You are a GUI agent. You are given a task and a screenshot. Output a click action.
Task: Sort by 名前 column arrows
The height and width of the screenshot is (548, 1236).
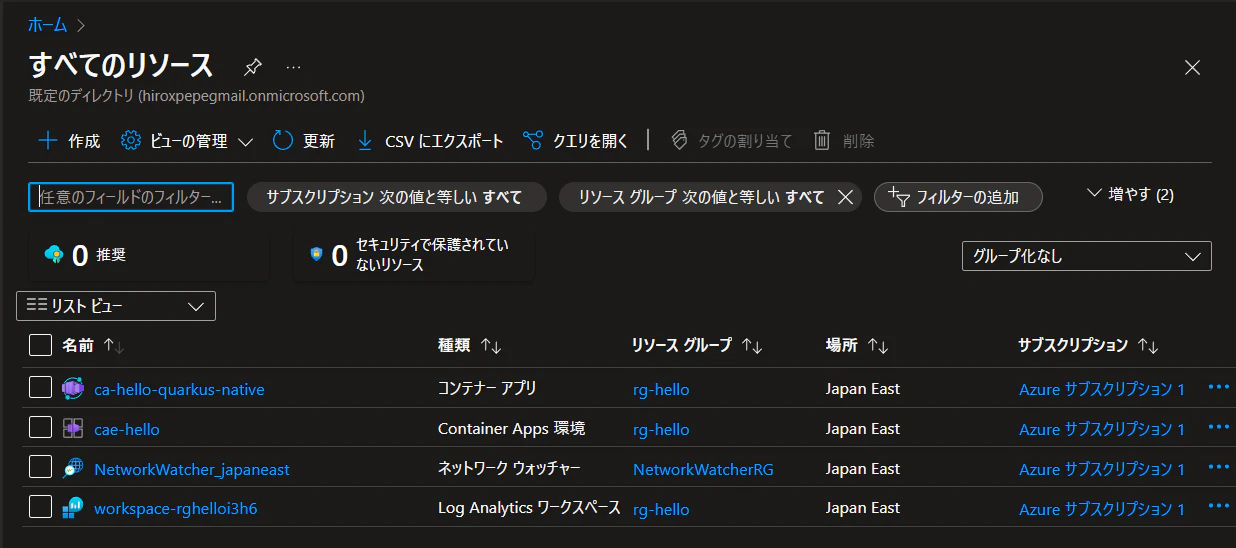click(114, 345)
